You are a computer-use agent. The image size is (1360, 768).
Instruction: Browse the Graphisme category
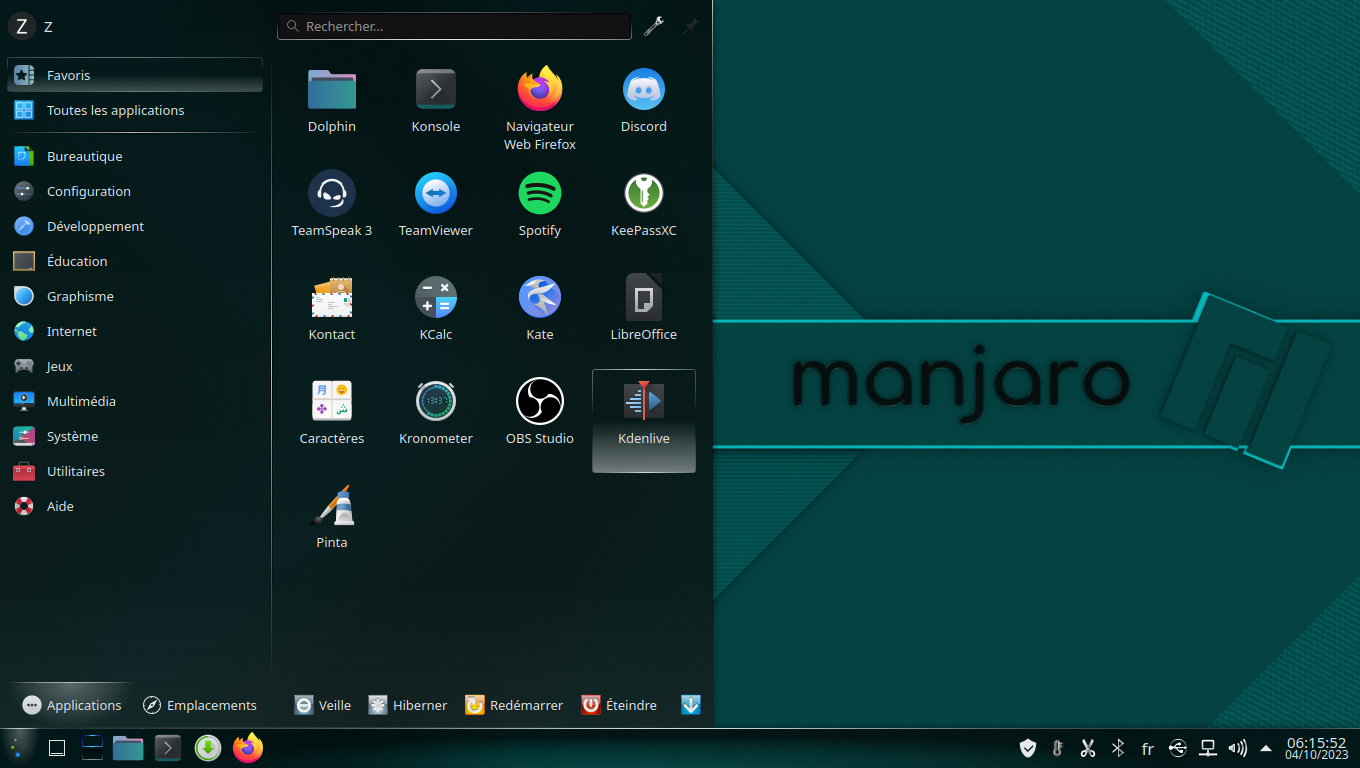135,296
